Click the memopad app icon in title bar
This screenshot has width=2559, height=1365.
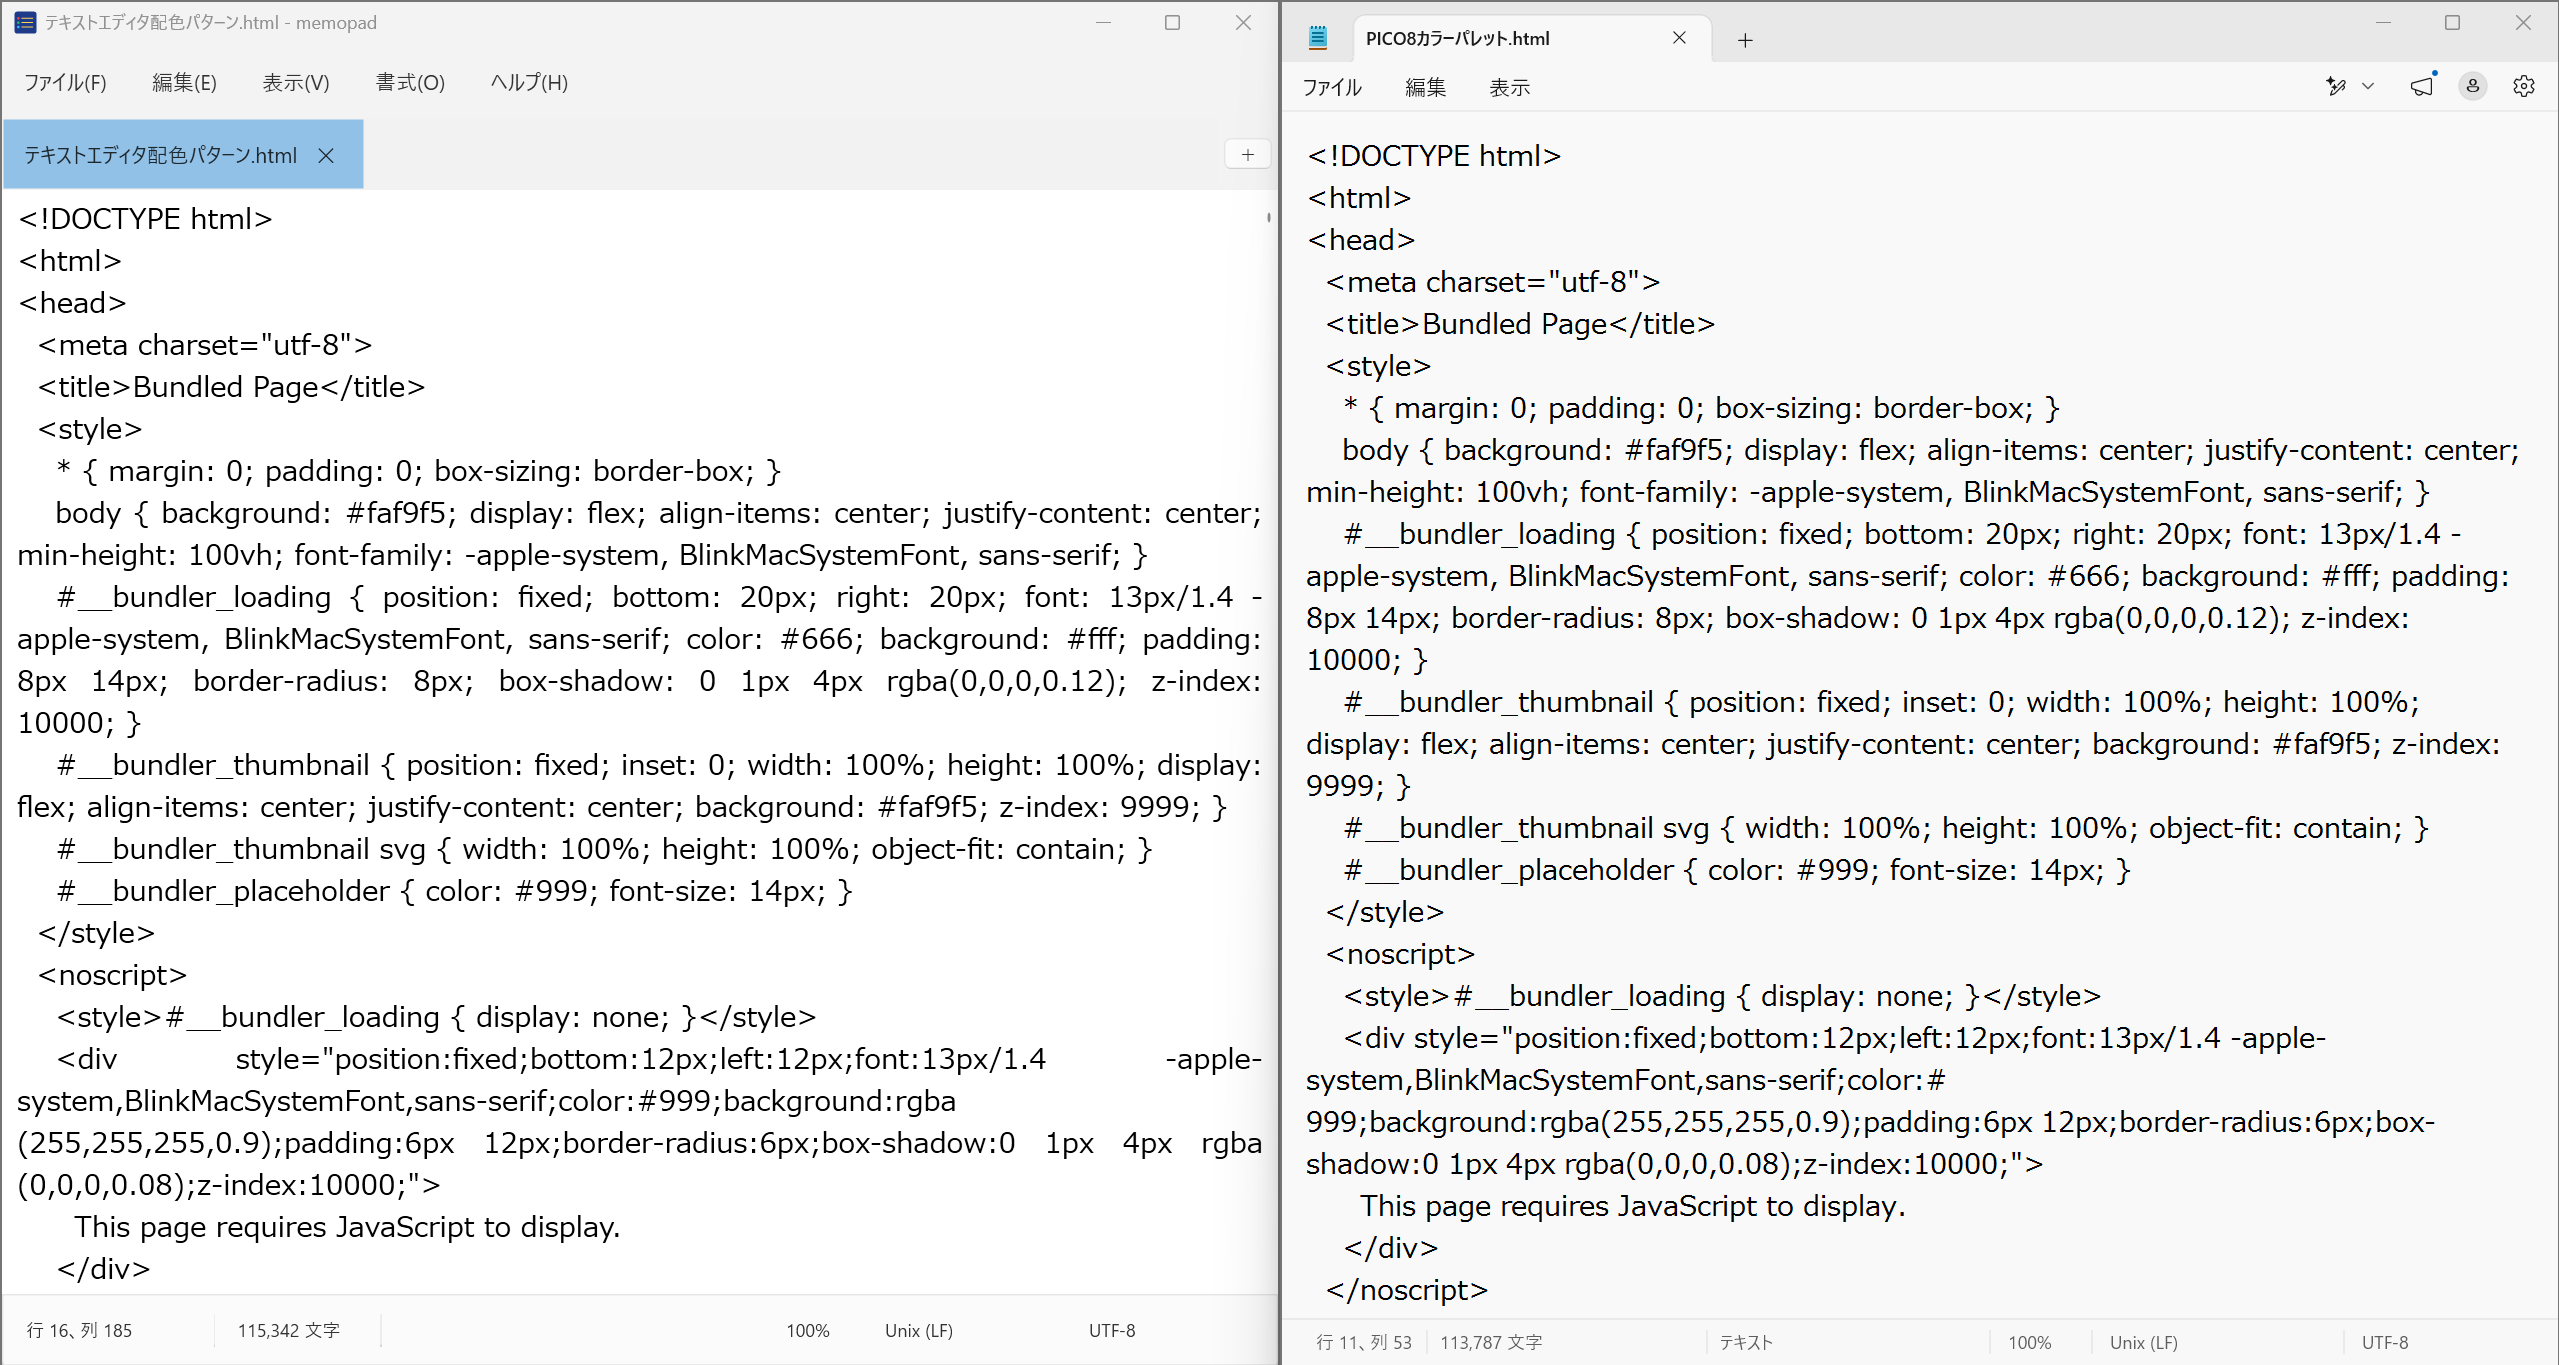pyautogui.click(x=25, y=22)
